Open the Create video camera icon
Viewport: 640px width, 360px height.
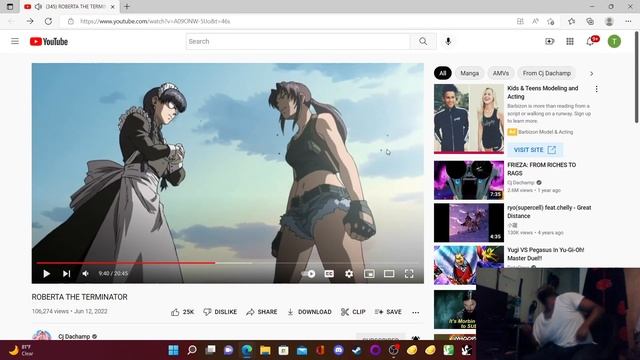point(549,41)
